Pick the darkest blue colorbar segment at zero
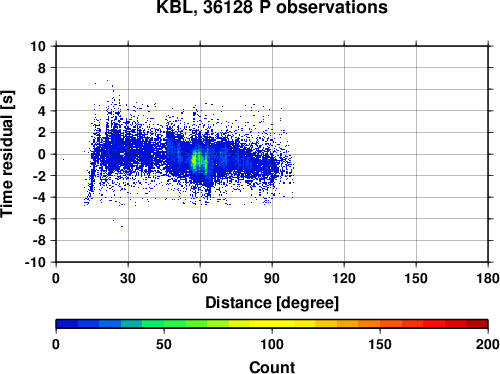The image size is (500, 374). [67, 324]
